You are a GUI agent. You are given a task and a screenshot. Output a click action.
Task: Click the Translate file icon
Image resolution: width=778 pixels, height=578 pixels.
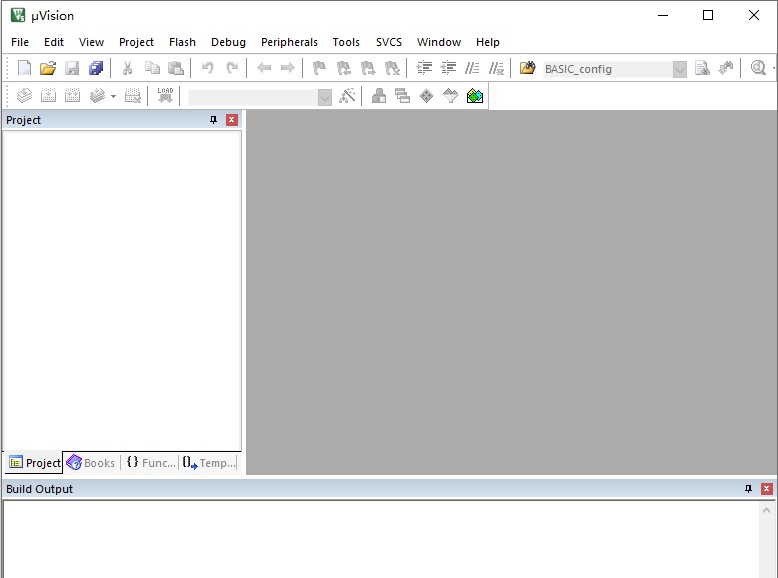pos(24,95)
